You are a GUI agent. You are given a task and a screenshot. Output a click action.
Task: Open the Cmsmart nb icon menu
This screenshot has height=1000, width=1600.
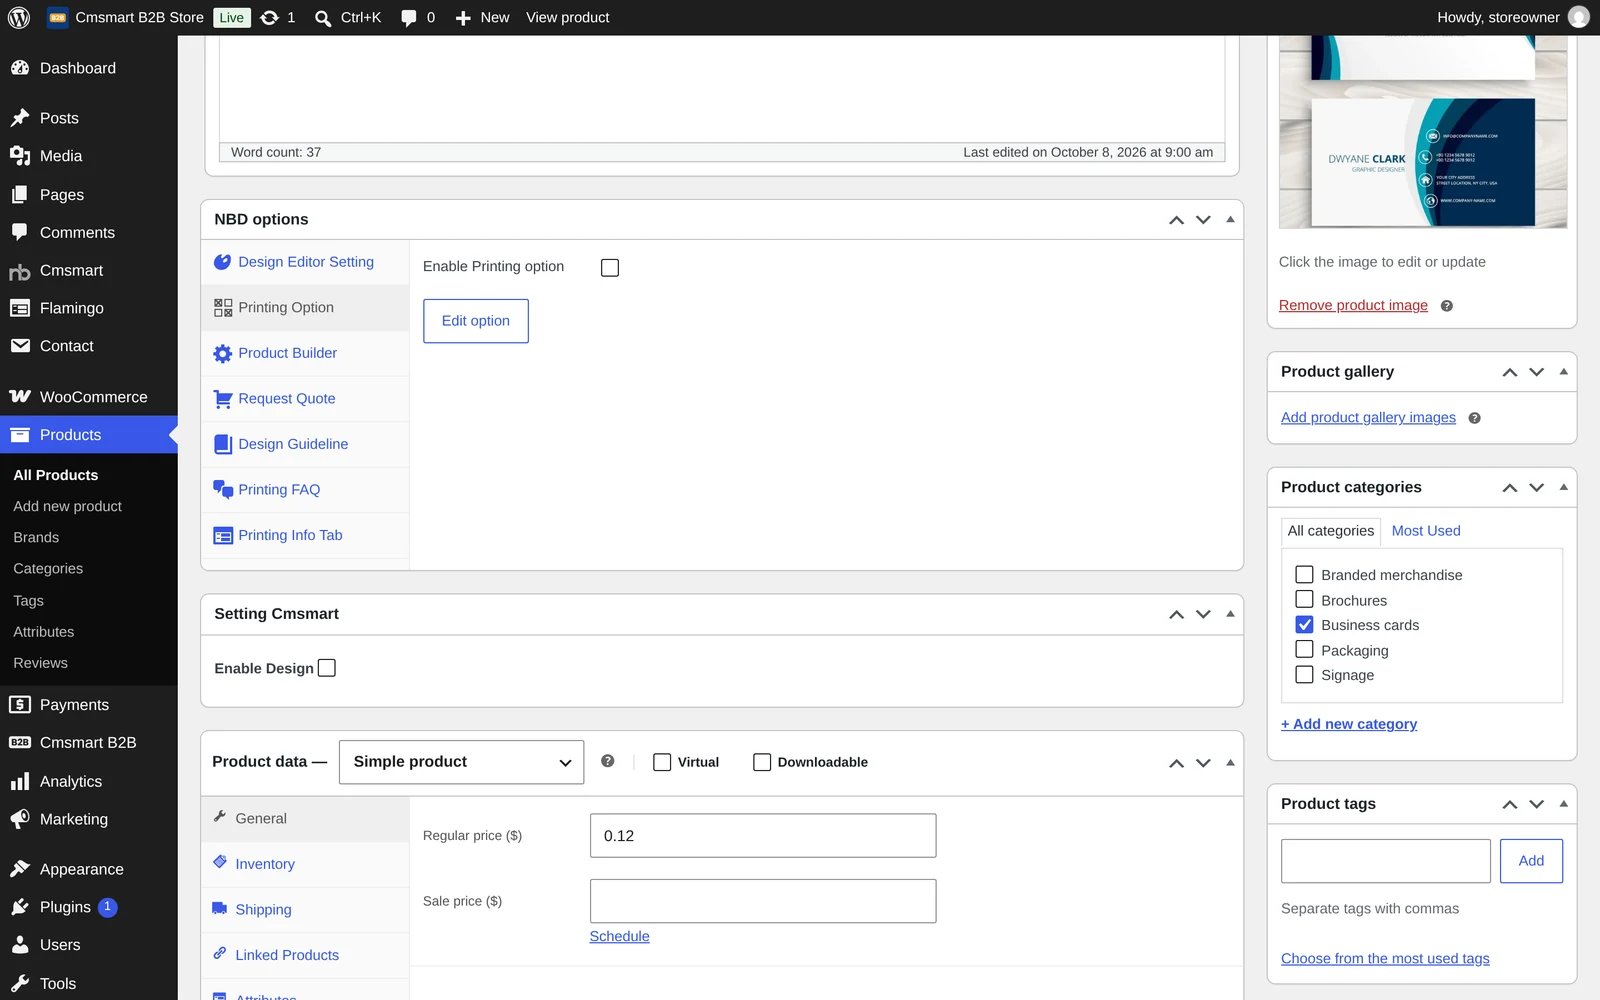(x=20, y=271)
